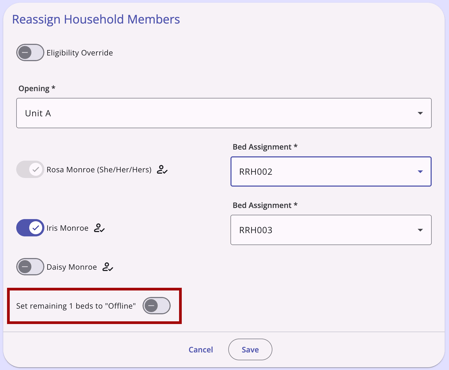Click the Opening field label
Screen dimensions: 449x370
point(37,88)
